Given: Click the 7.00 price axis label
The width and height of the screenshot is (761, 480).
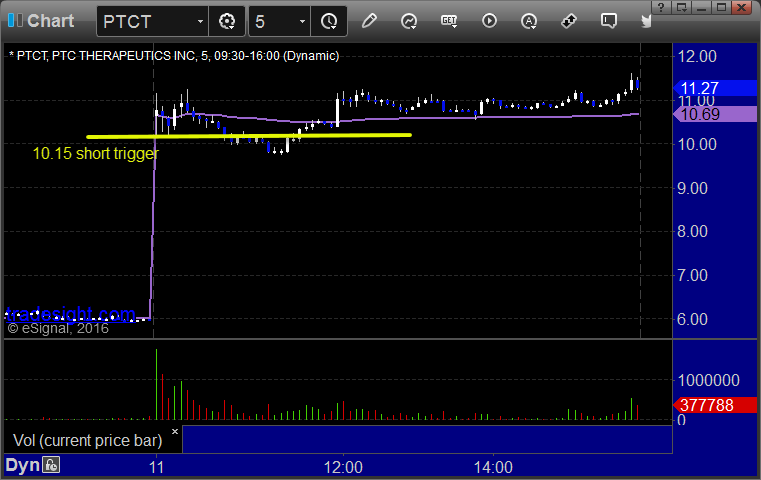Looking at the screenshot, I should click(693, 276).
